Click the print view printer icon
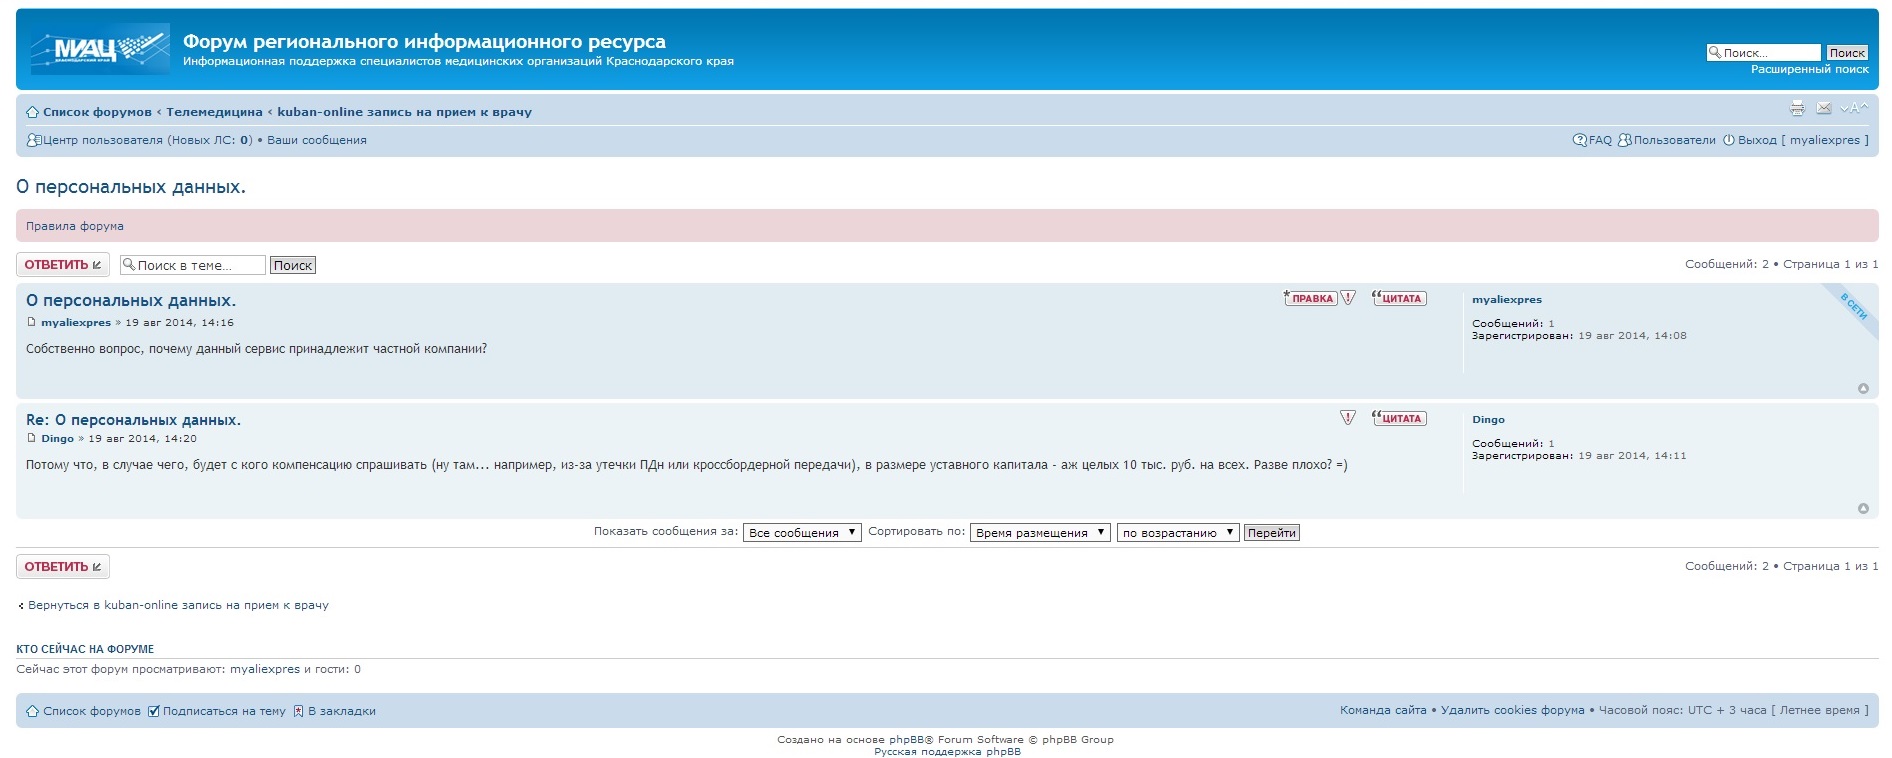 coord(1797,108)
